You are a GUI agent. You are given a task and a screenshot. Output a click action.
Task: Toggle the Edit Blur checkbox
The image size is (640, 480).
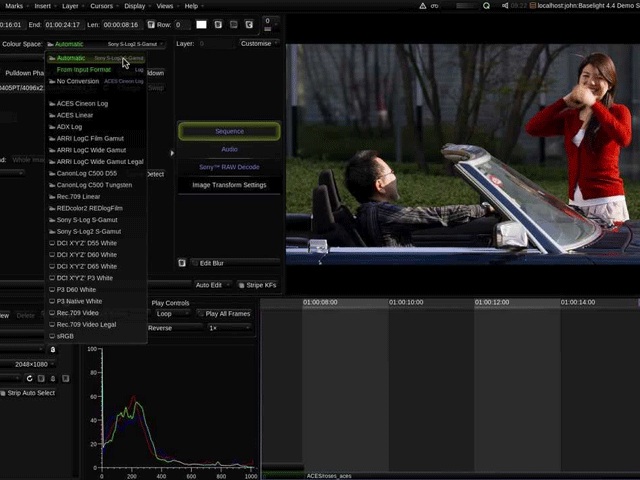pyautogui.click(x=196, y=263)
